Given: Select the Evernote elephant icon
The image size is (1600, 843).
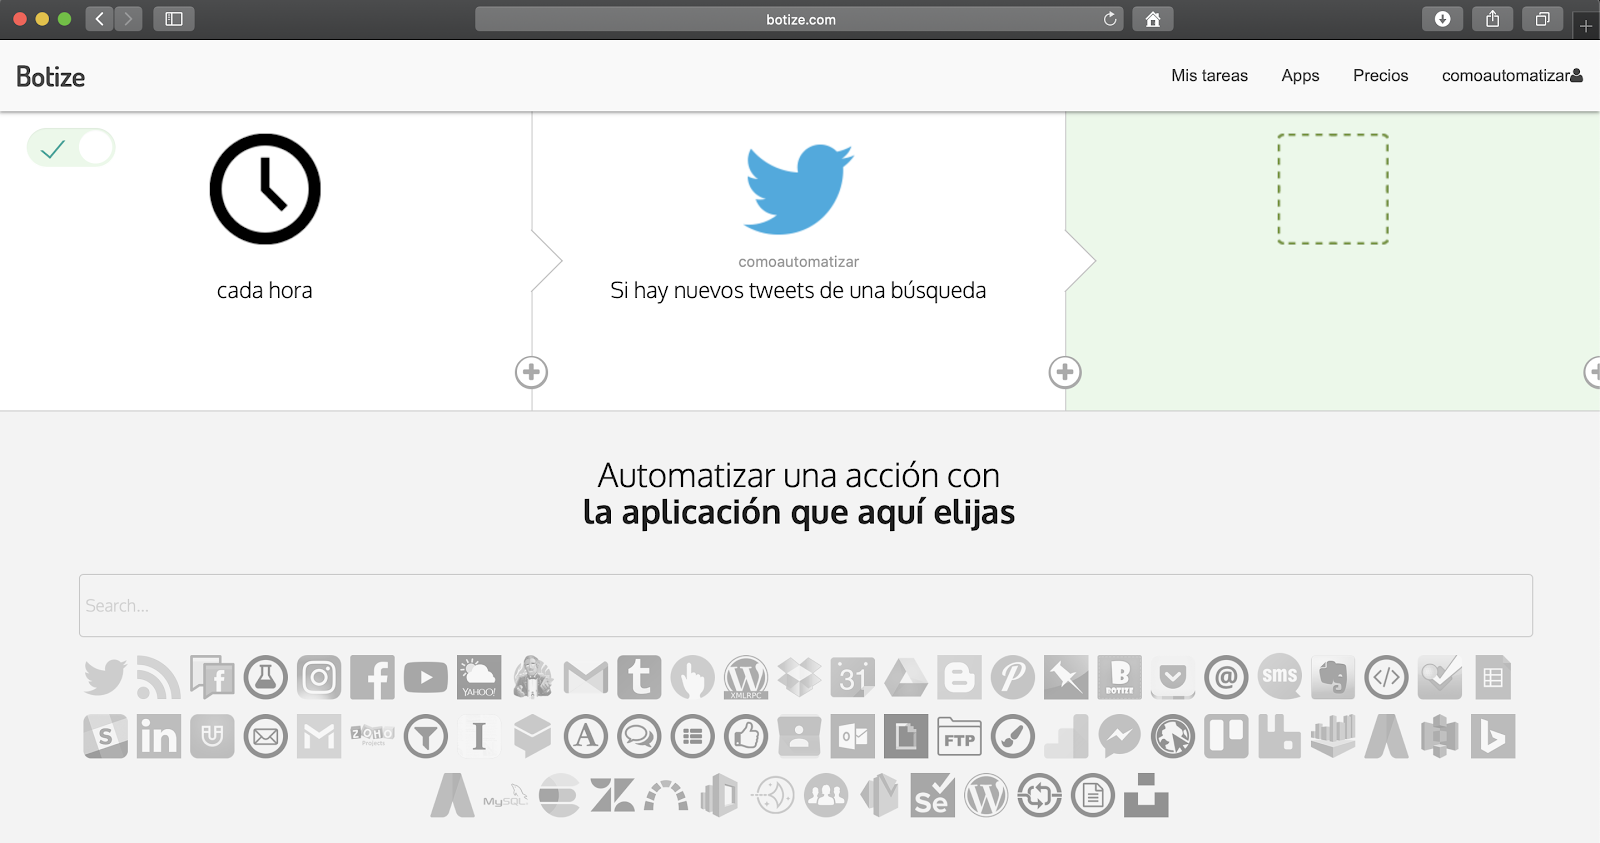Looking at the screenshot, I should [1333, 677].
